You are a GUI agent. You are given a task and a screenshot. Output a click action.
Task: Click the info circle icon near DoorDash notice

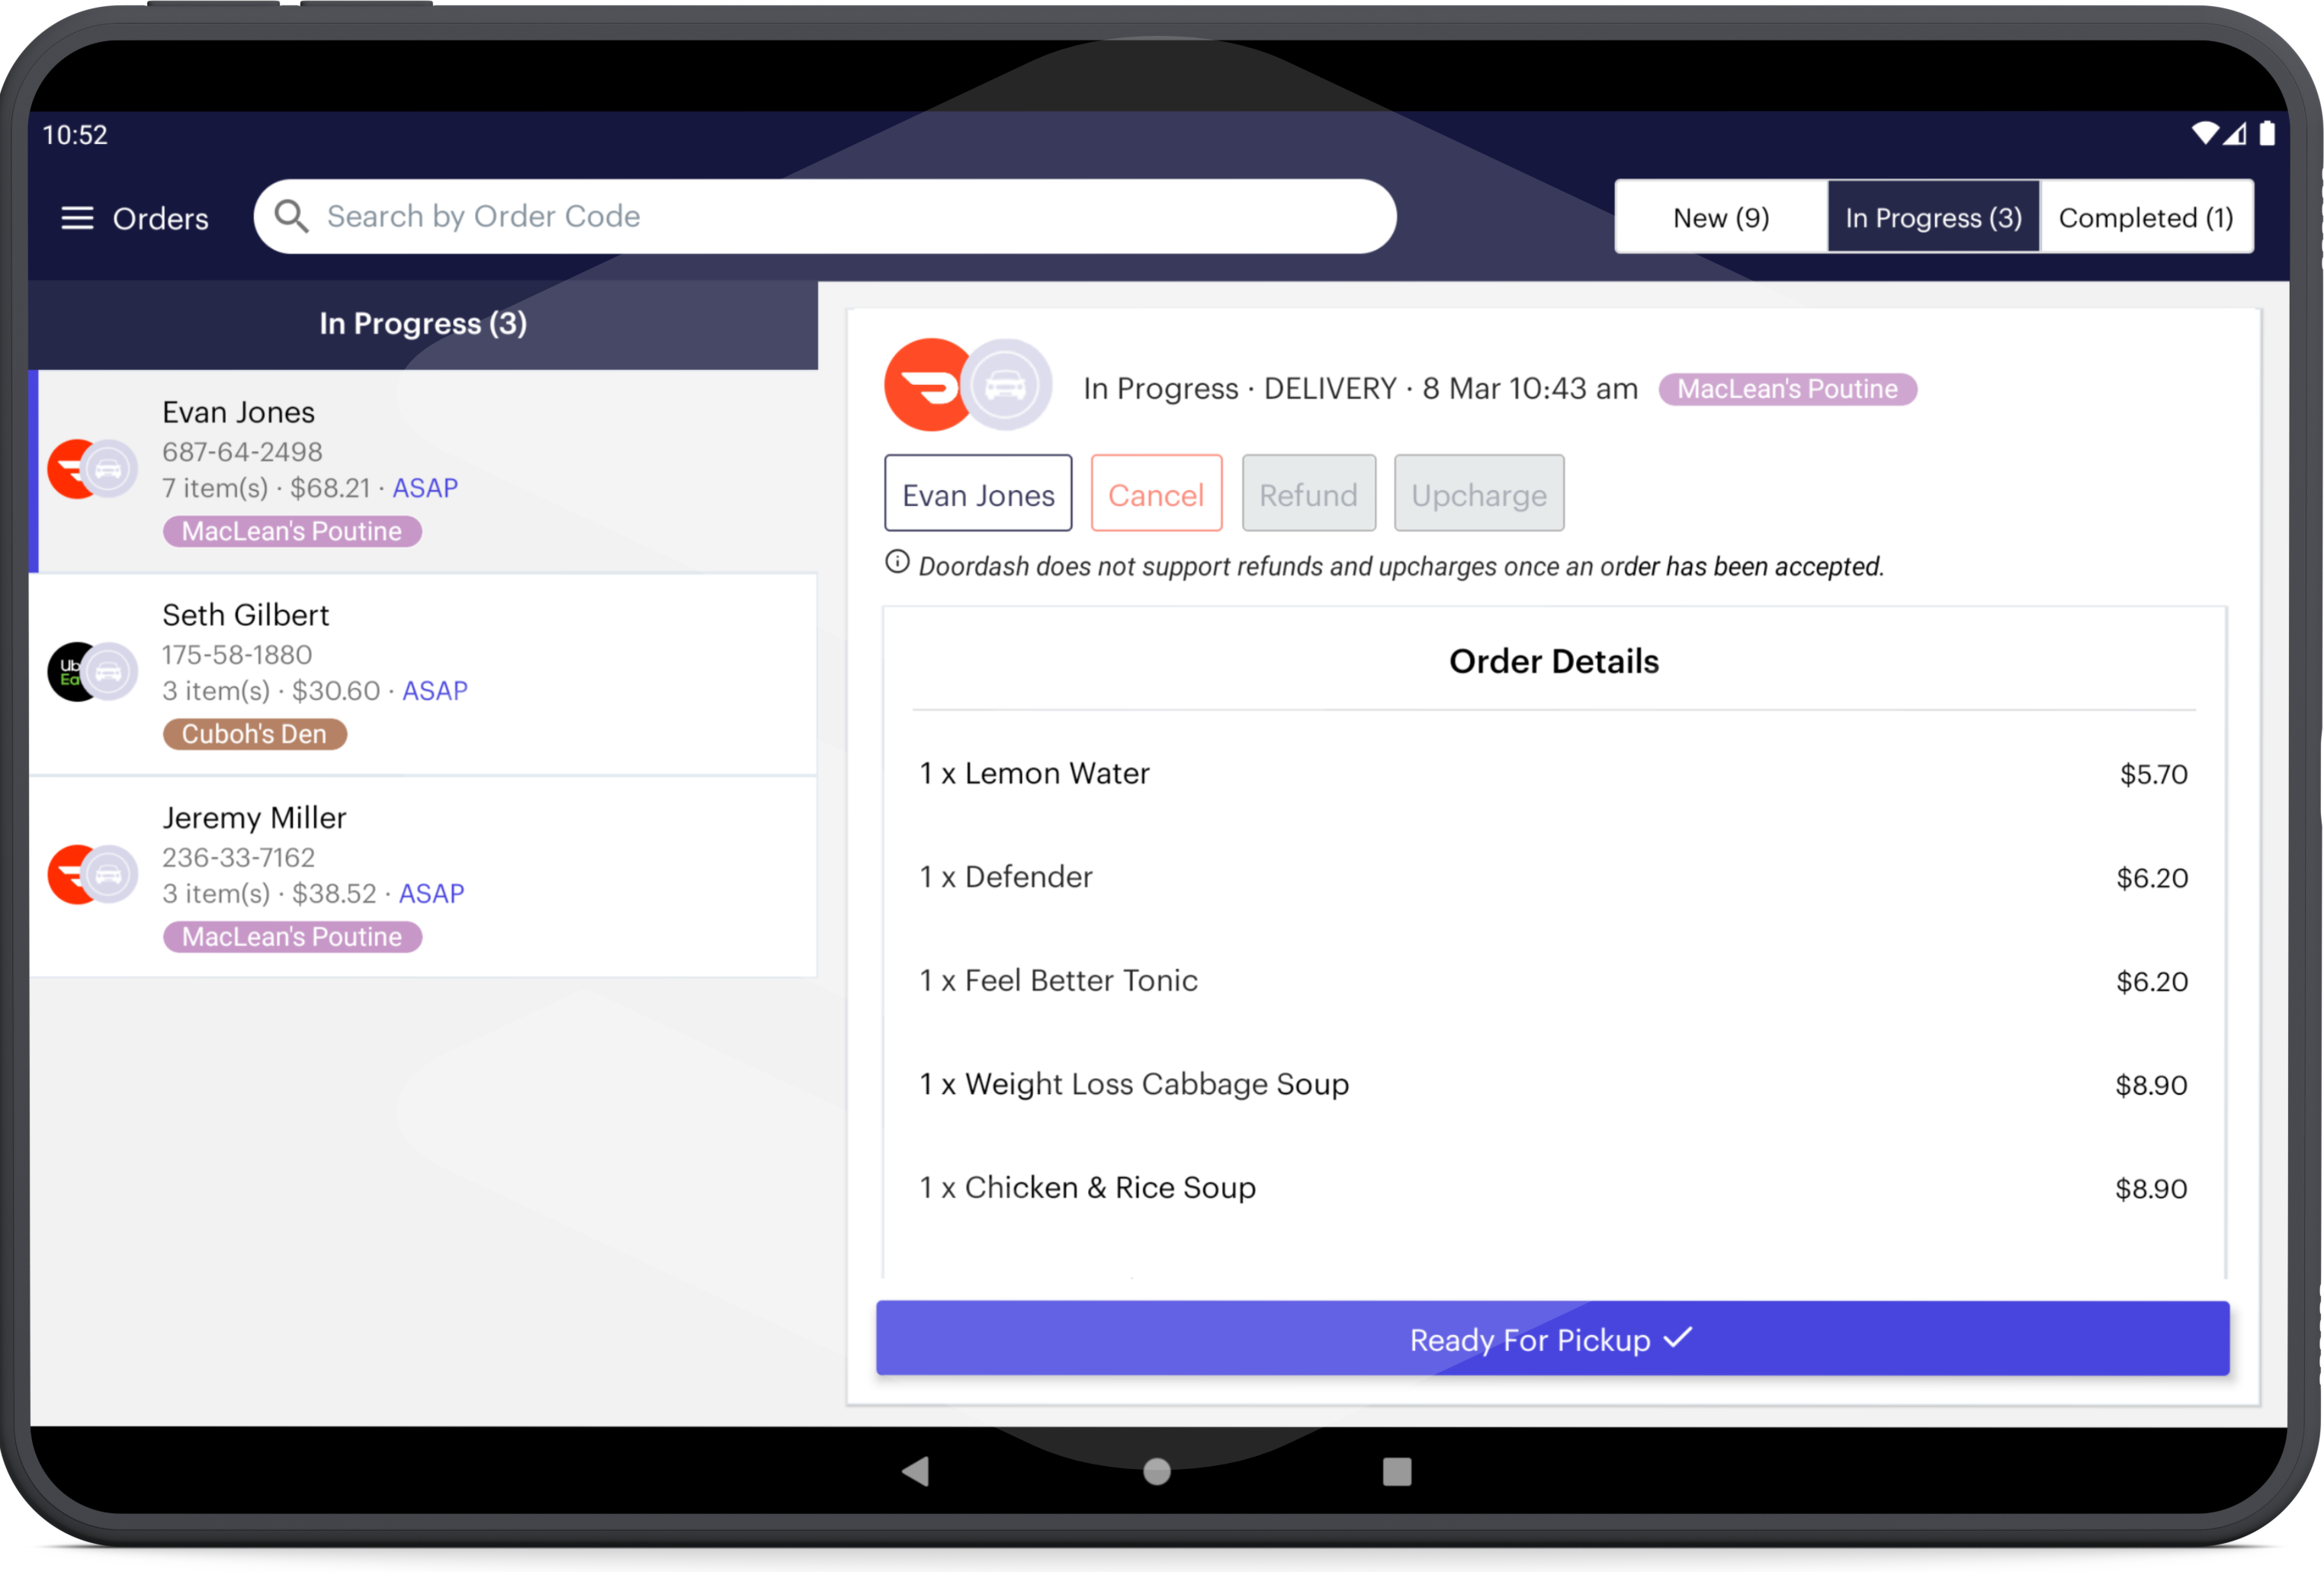pos(896,563)
